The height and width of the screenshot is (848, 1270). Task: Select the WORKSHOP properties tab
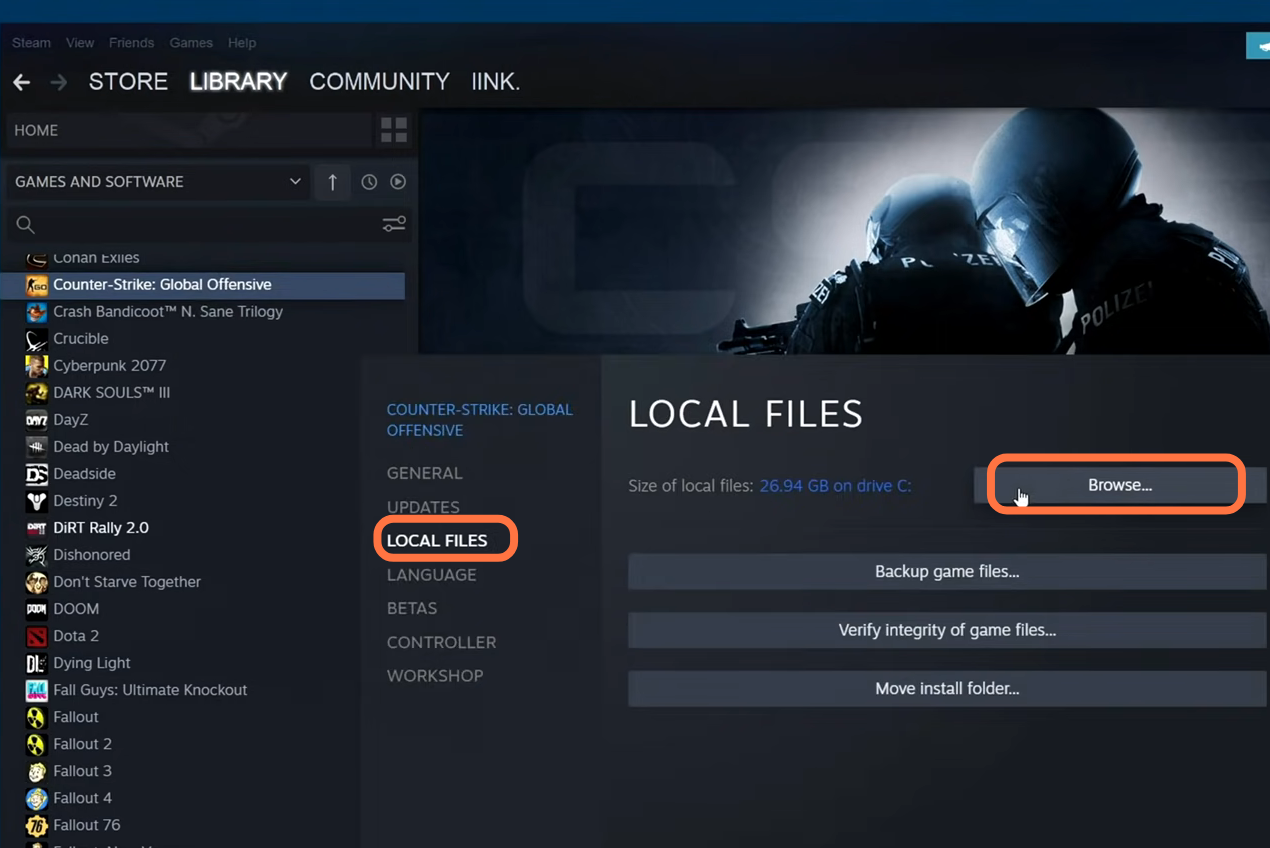point(435,676)
